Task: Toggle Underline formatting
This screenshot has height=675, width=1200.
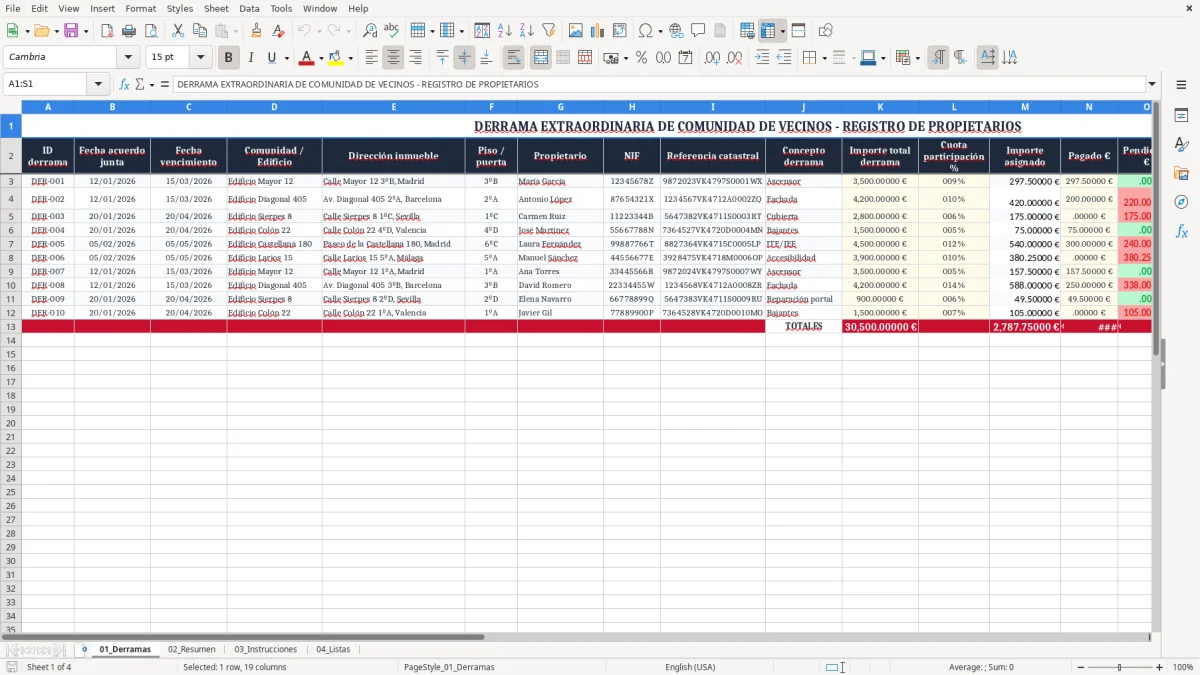Action: pyautogui.click(x=271, y=57)
